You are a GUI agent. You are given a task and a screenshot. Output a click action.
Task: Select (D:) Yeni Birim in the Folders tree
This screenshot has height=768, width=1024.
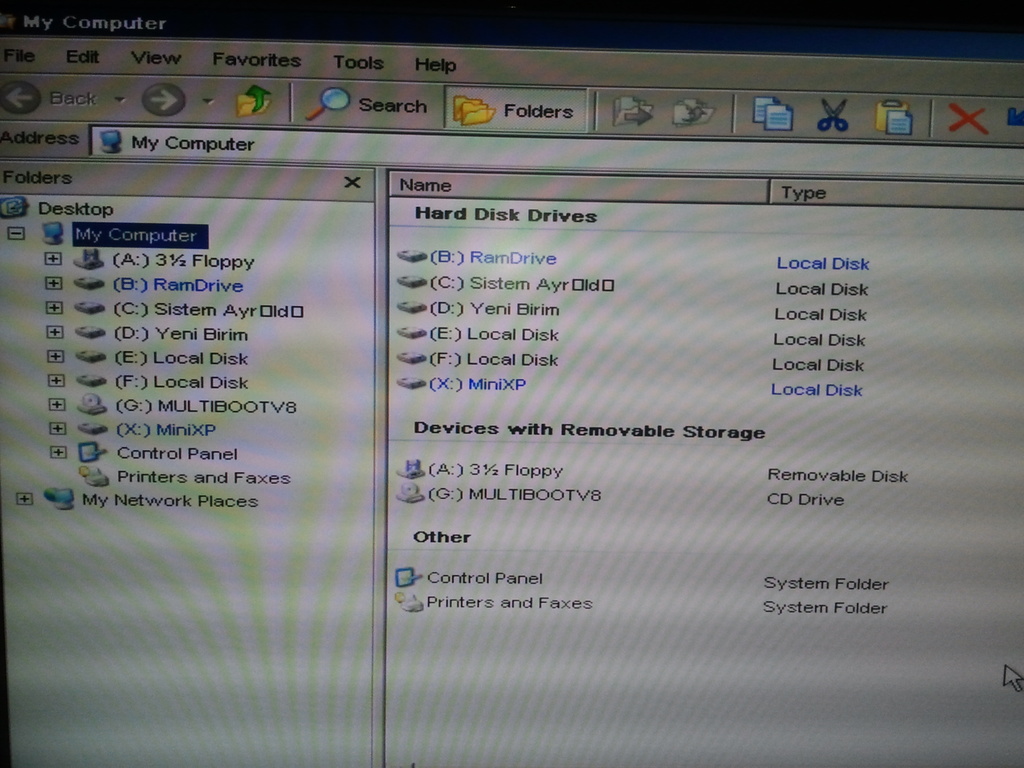(181, 334)
